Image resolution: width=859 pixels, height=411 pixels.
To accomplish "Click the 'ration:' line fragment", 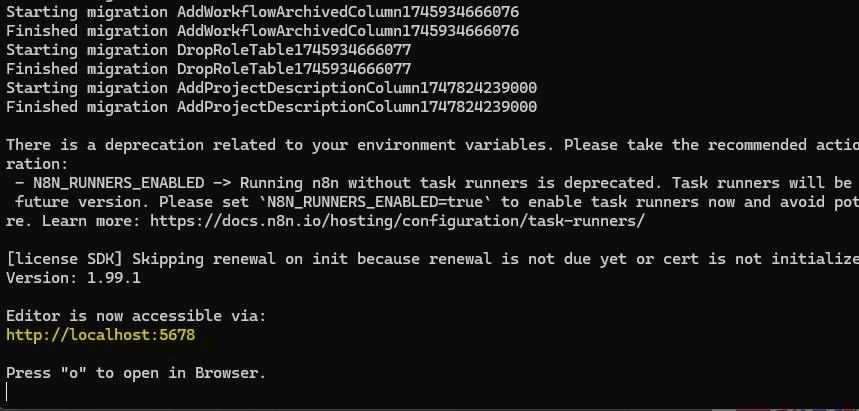I will pos(37,164).
